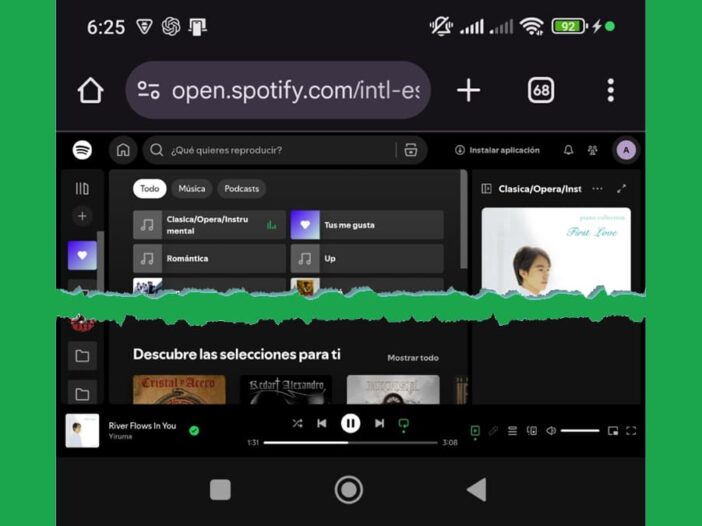The height and width of the screenshot is (526, 702).
Task: Collapse Your Library sidebar icon
Action: click(82, 188)
